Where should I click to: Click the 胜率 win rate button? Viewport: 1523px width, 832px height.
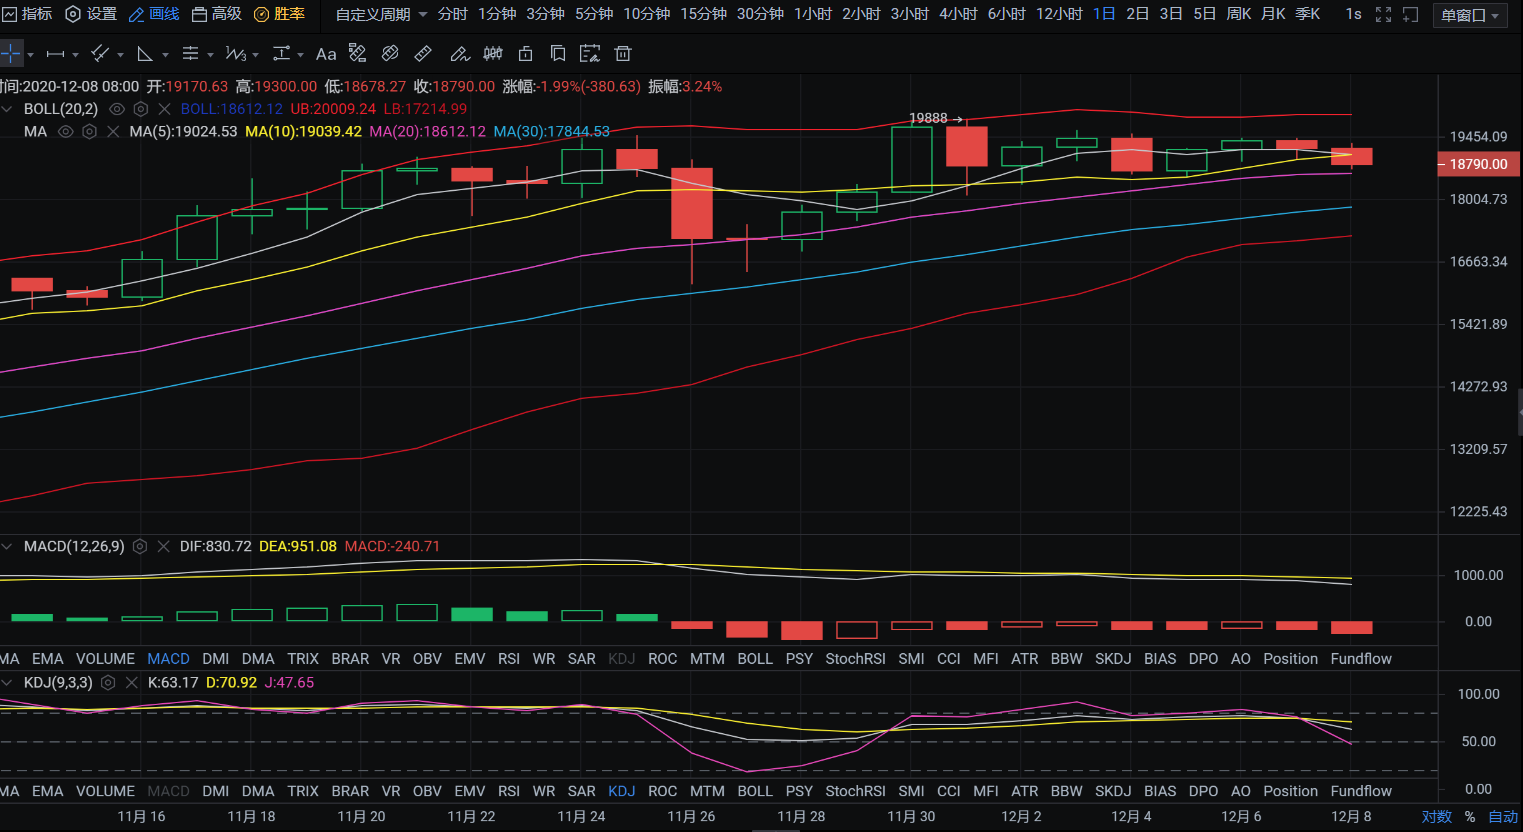pos(279,14)
